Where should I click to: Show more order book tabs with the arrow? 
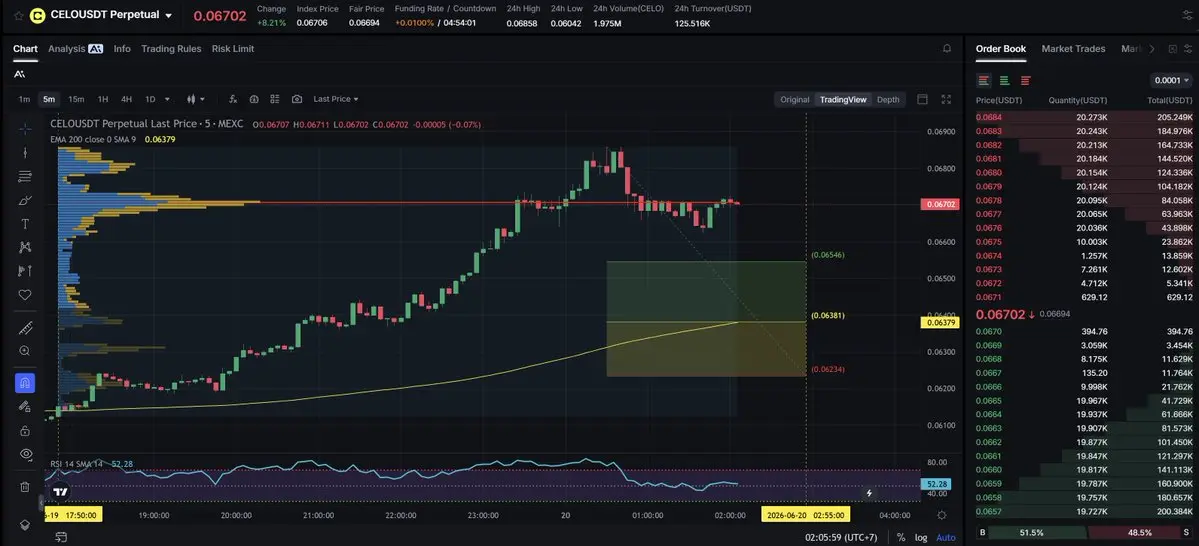[1152, 49]
